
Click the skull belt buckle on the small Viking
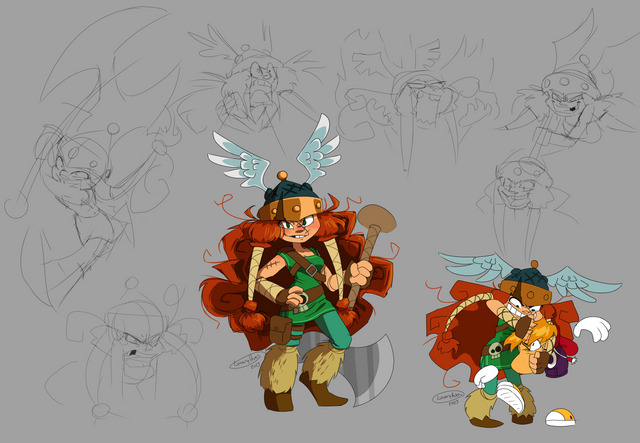496,350
